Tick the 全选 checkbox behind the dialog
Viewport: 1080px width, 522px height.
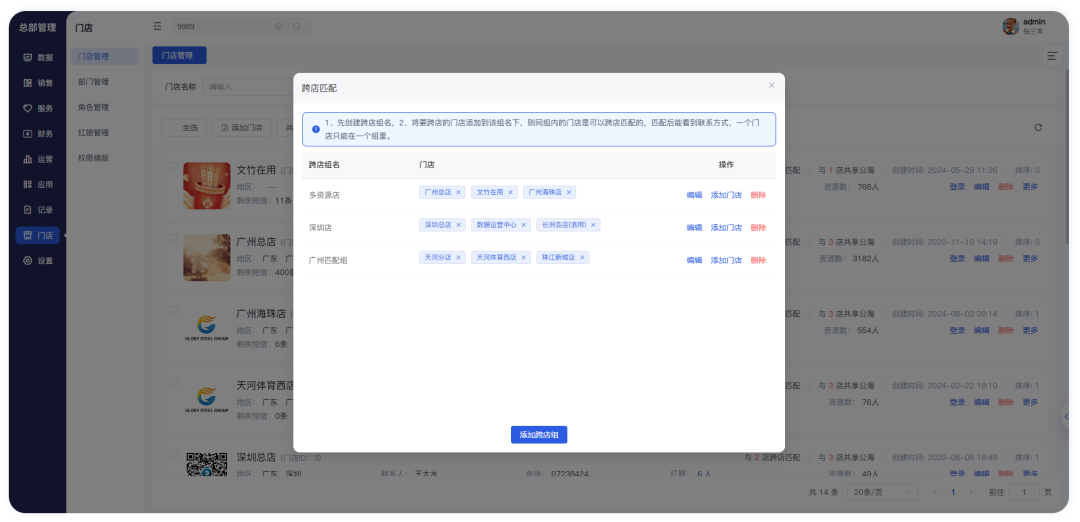pos(174,127)
